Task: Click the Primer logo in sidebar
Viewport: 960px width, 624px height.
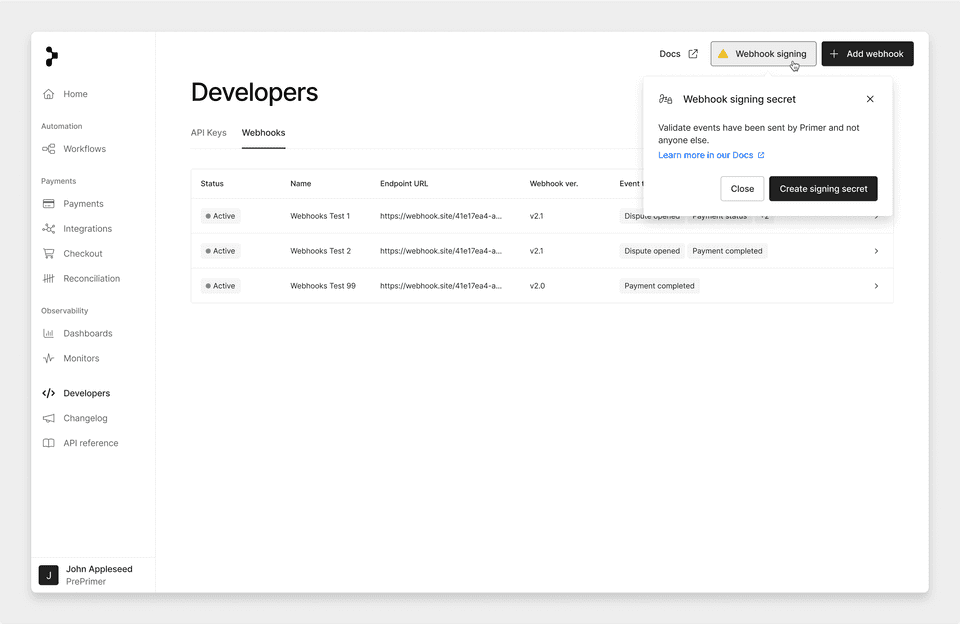Action: click(51, 56)
